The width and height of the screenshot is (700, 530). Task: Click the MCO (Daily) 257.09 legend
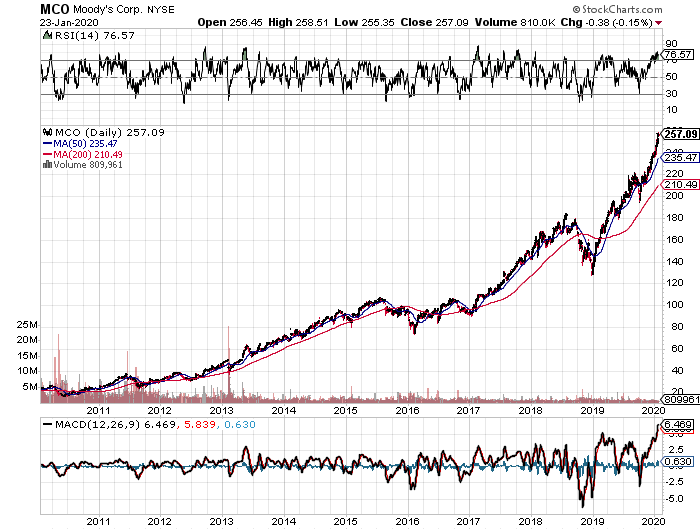point(109,132)
